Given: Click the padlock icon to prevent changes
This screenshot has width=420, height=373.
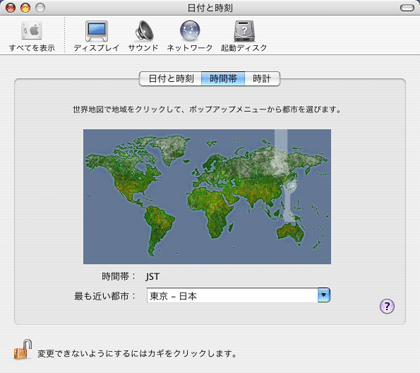Looking at the screenshot, I should (x=23, y=350).
